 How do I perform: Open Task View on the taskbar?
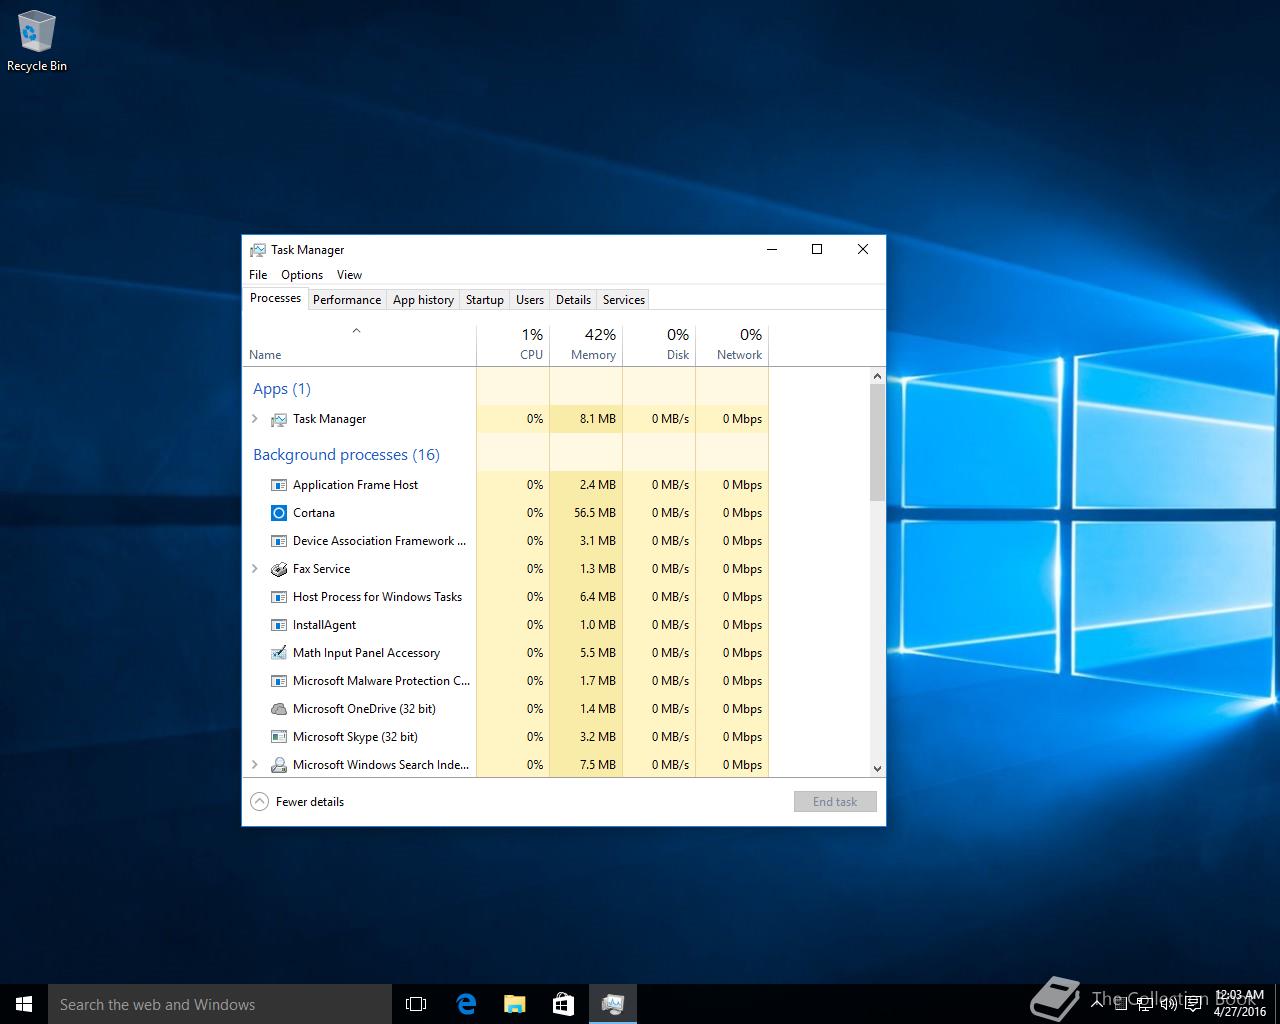[416, 1004]
